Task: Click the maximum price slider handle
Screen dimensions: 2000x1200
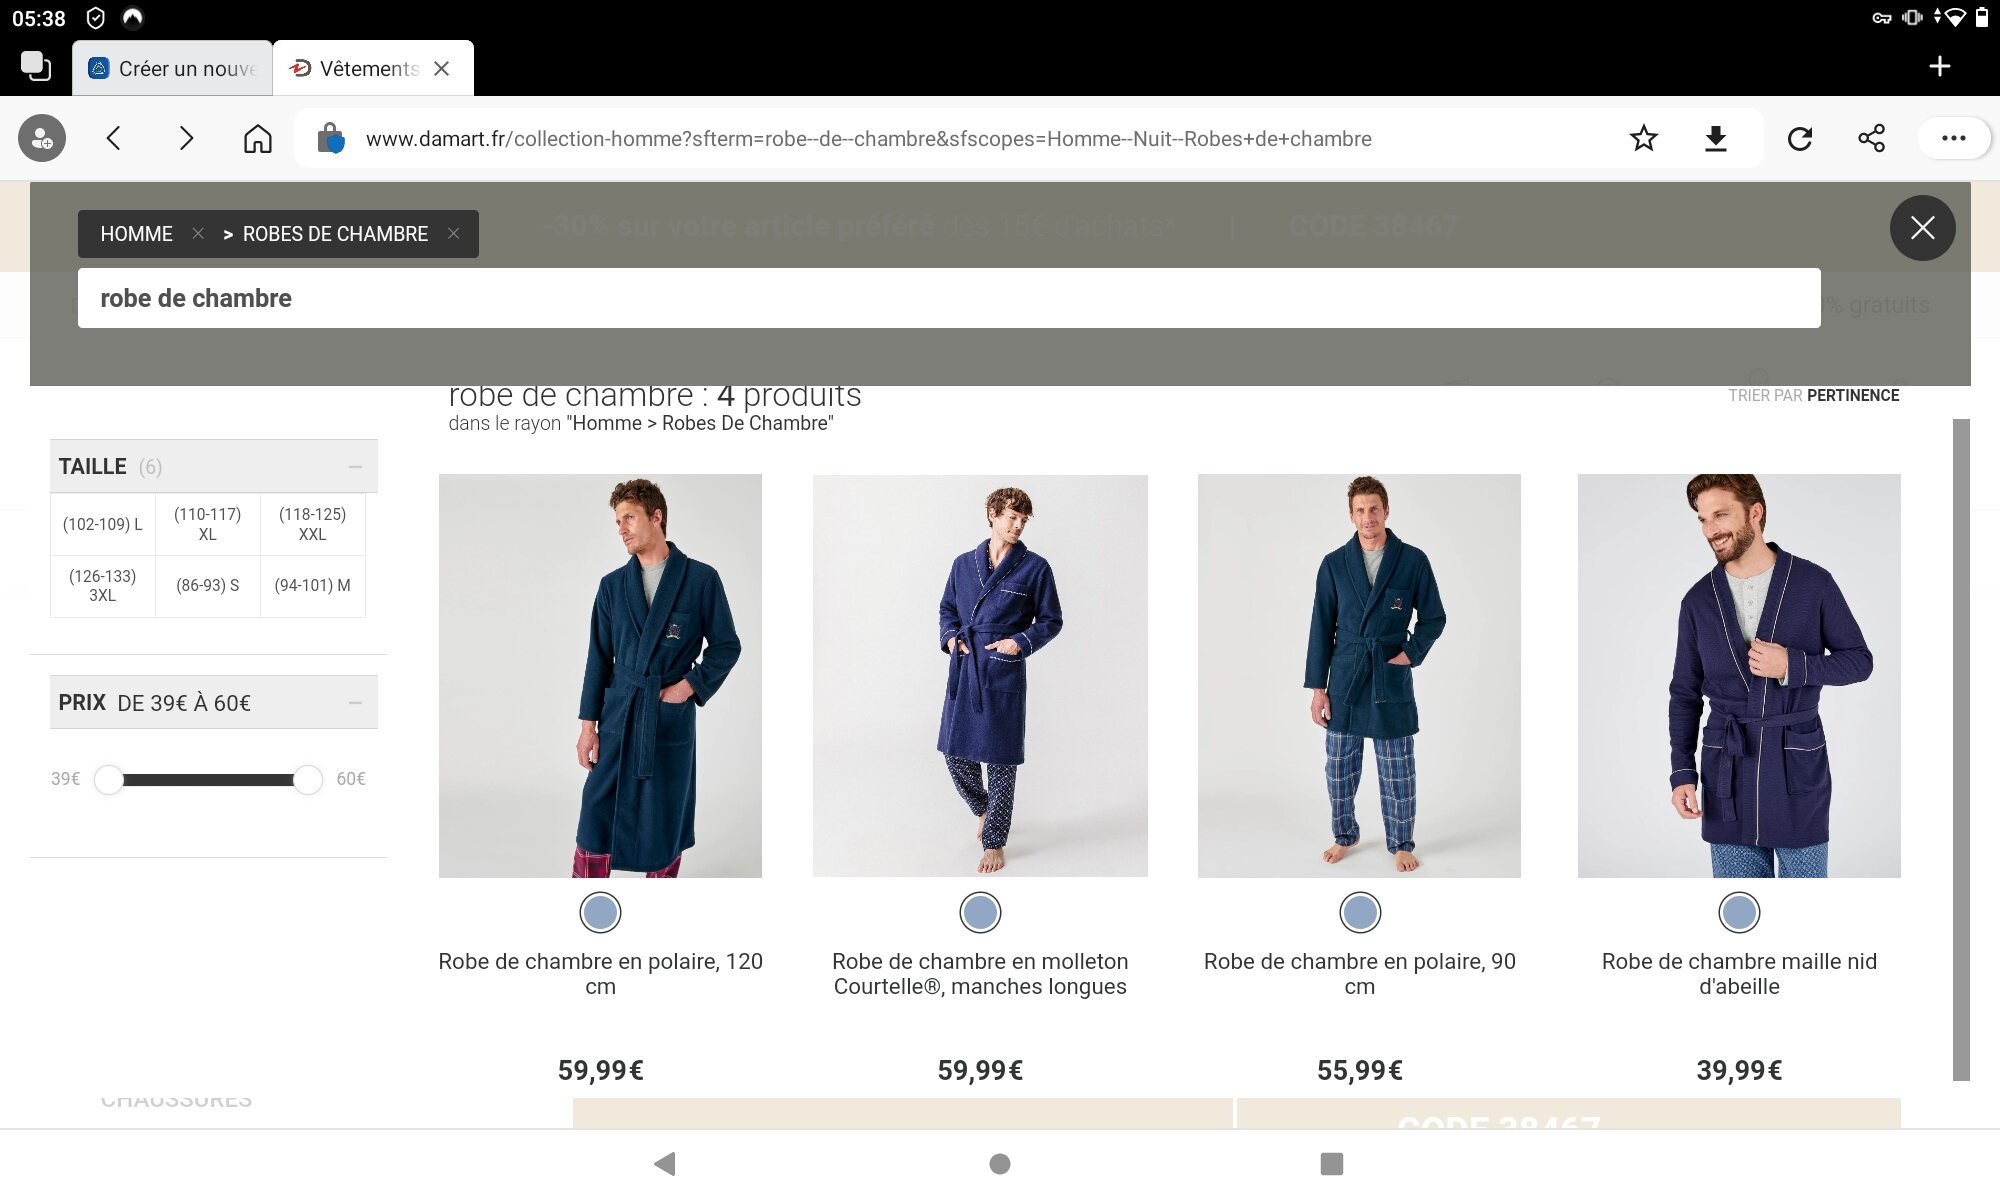Action: (308, 779)
